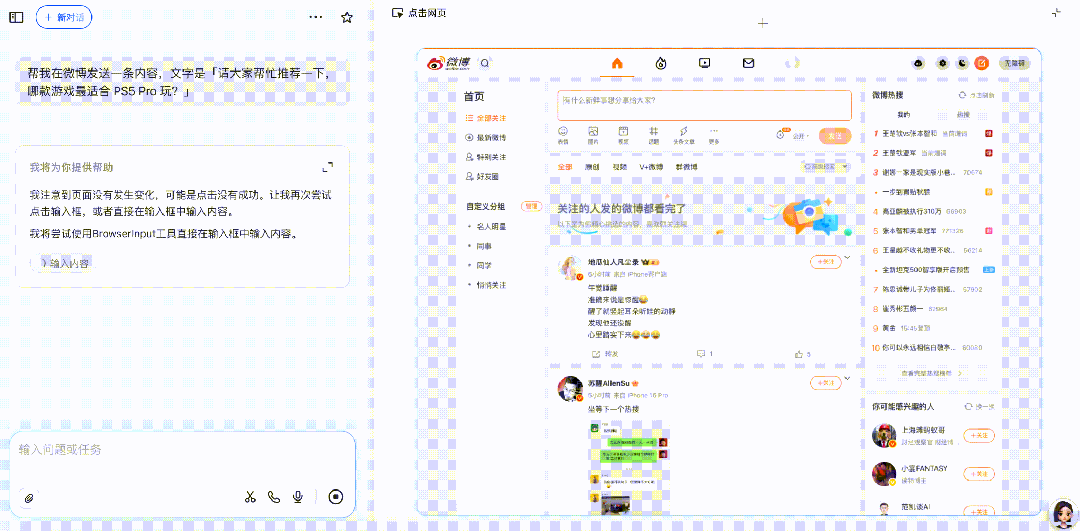Open the 公开 visibility dropdown
Image resolution: width=1080 pixels, height=531 pixels.
coord(801,136)
